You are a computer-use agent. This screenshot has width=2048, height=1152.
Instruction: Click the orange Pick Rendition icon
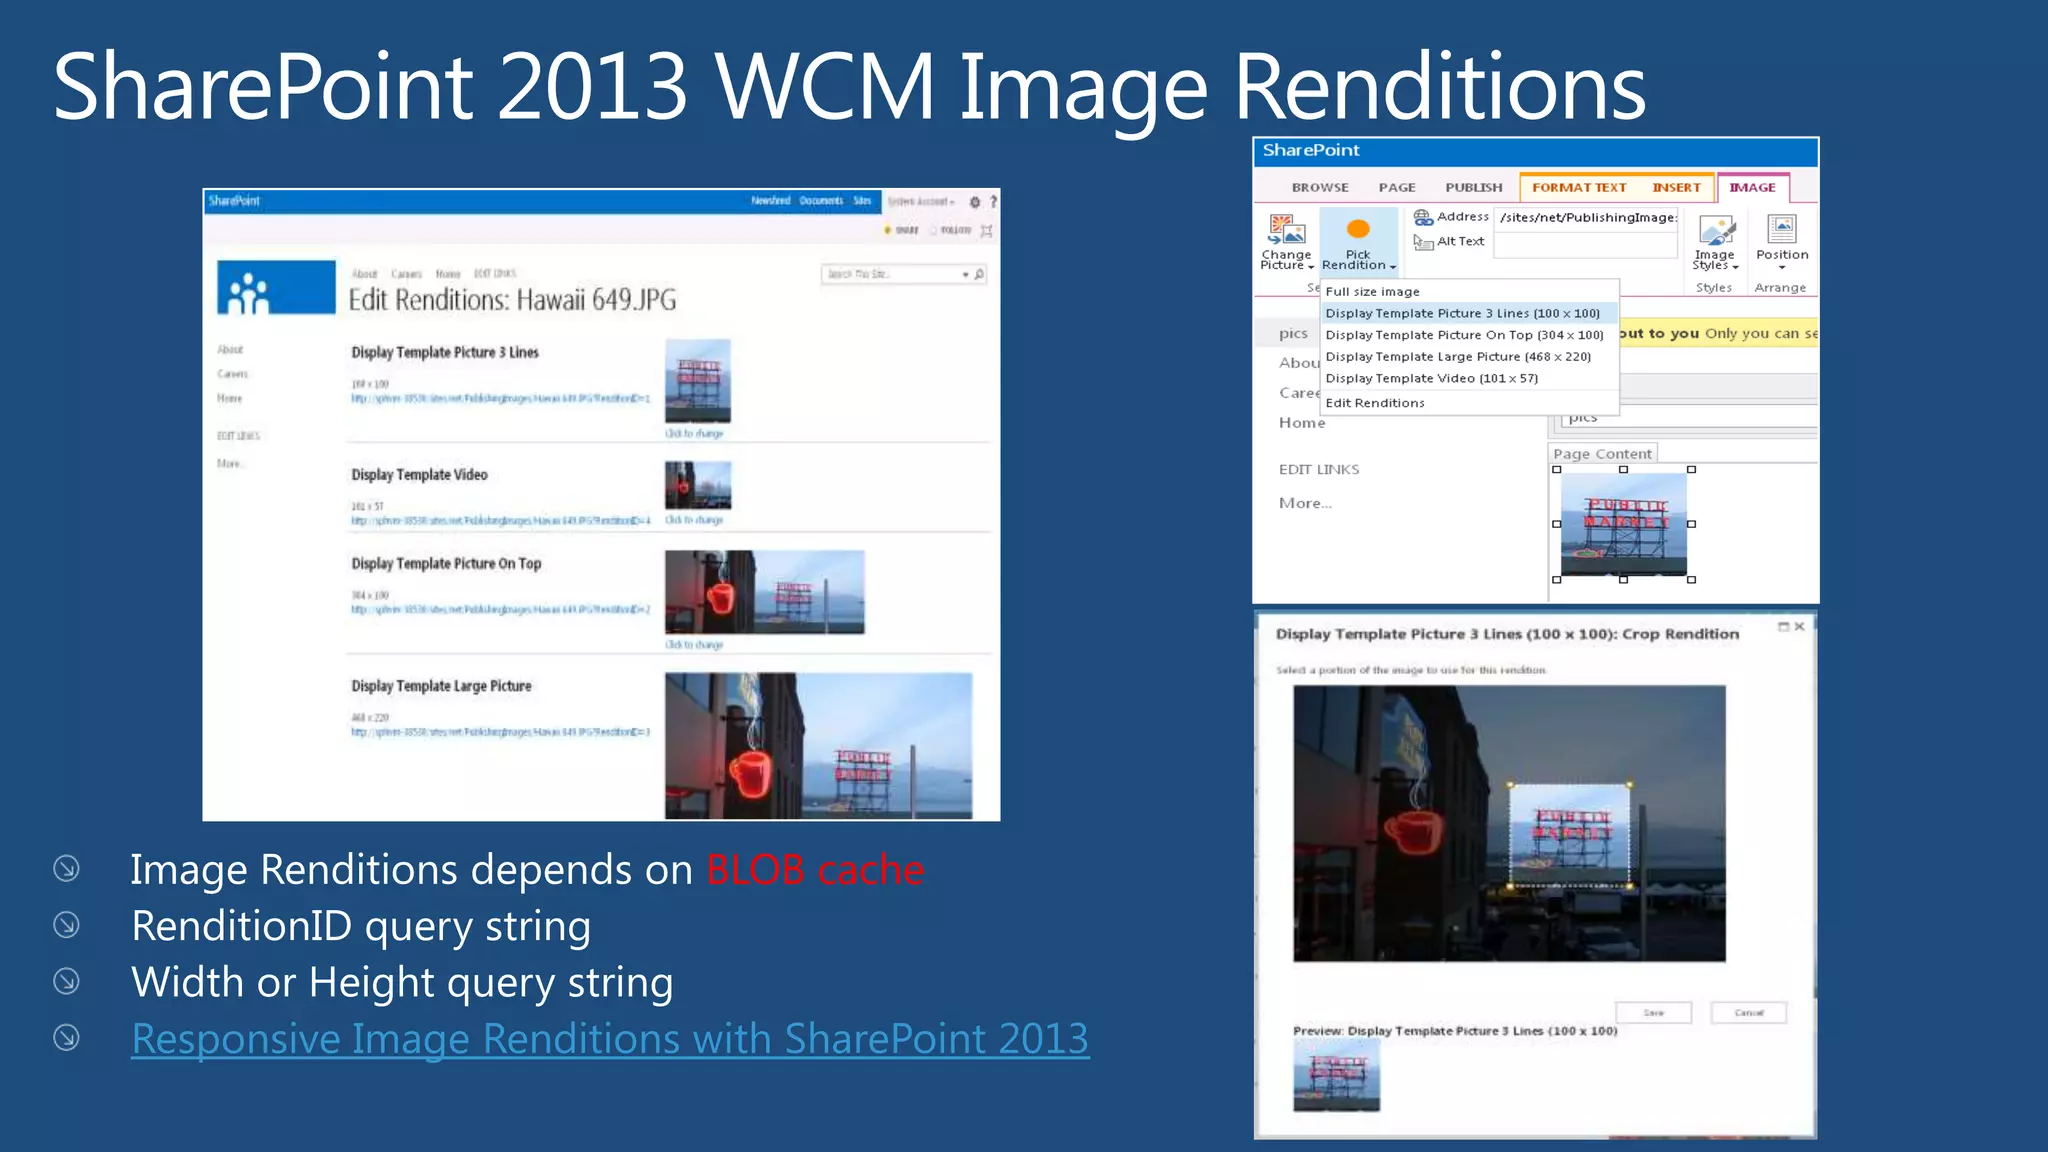(1358, 229)
